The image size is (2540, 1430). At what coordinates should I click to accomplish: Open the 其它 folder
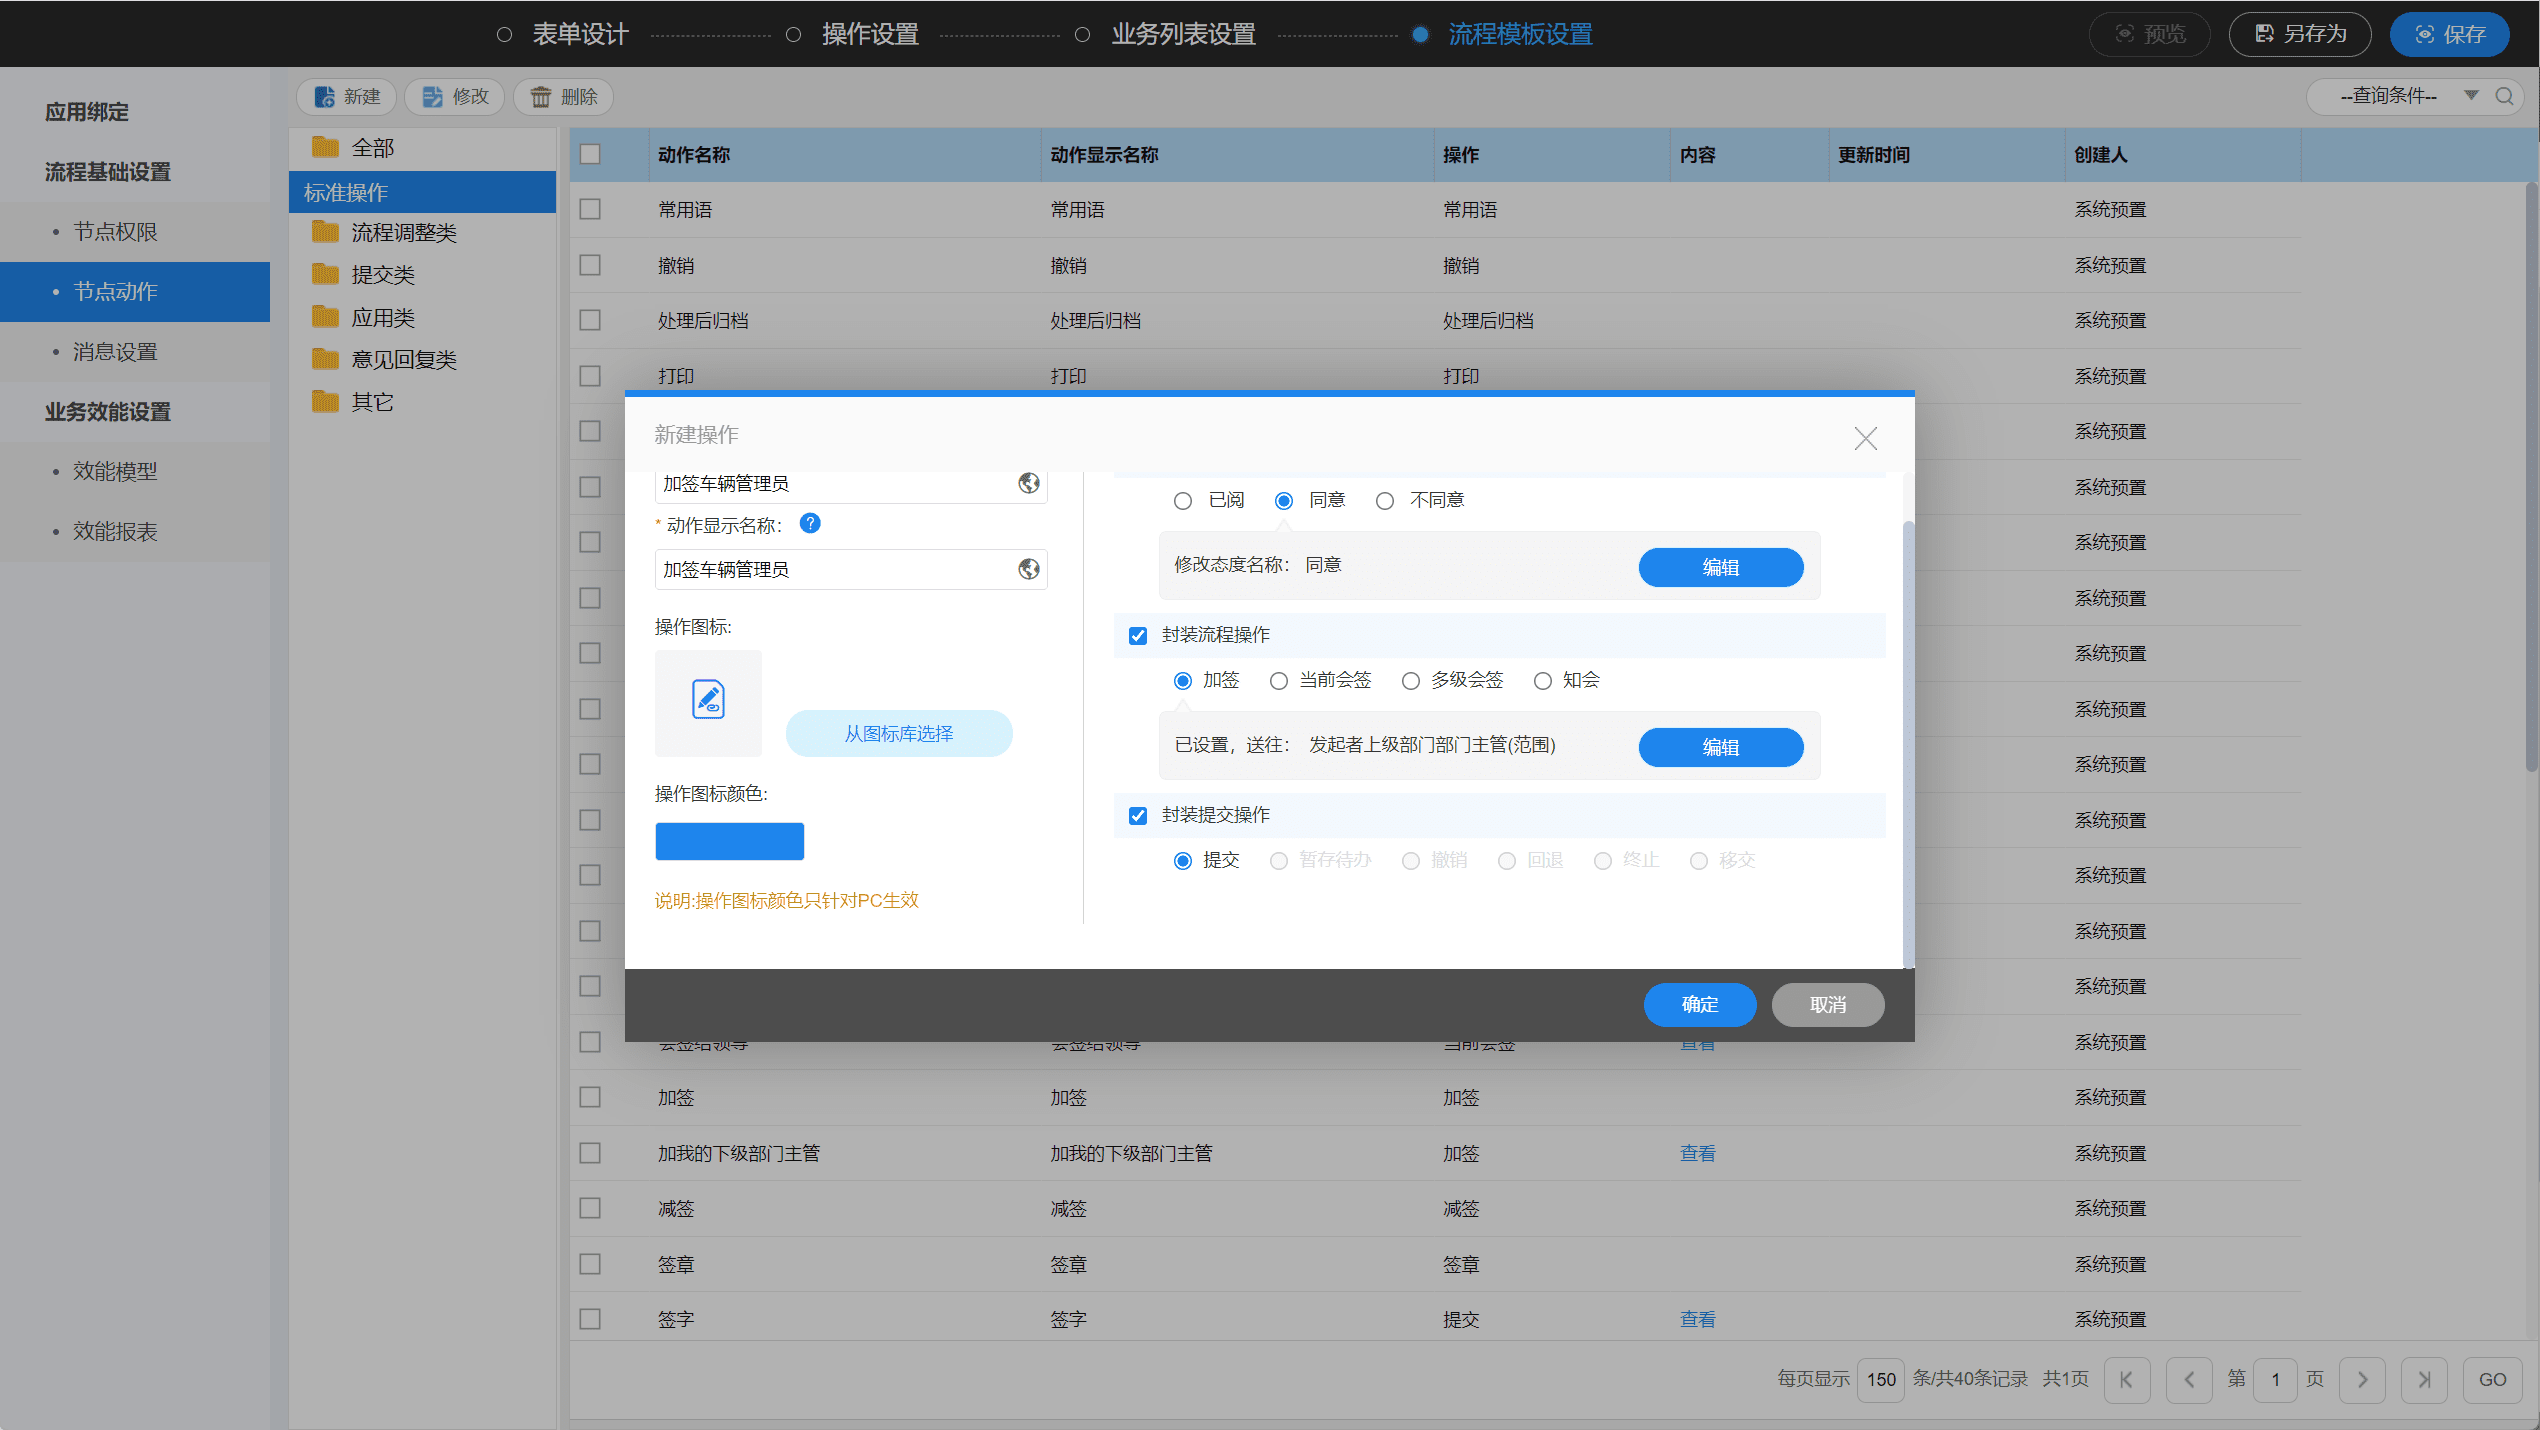352,402
